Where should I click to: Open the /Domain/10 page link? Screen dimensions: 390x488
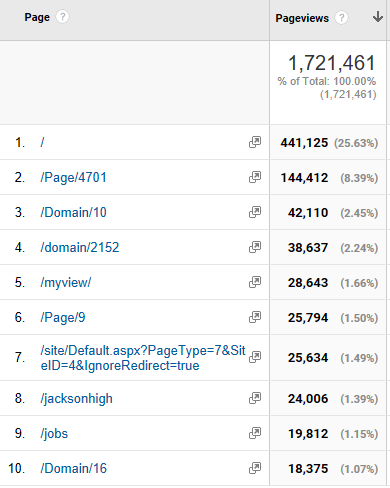[73, 212]
